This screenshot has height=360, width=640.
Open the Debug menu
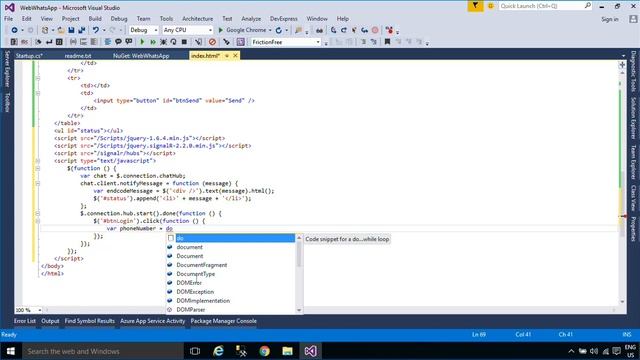119,19
